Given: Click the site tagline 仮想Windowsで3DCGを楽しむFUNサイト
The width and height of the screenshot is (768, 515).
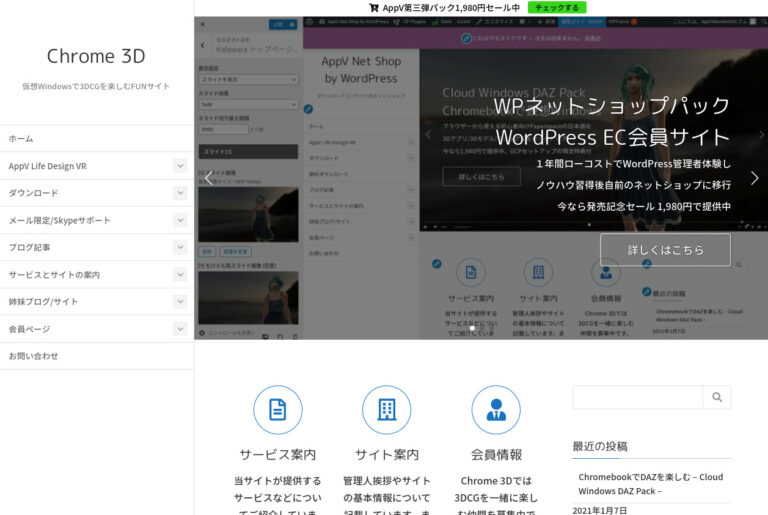Looking at the screenshot, I should [x=96, y=86].
